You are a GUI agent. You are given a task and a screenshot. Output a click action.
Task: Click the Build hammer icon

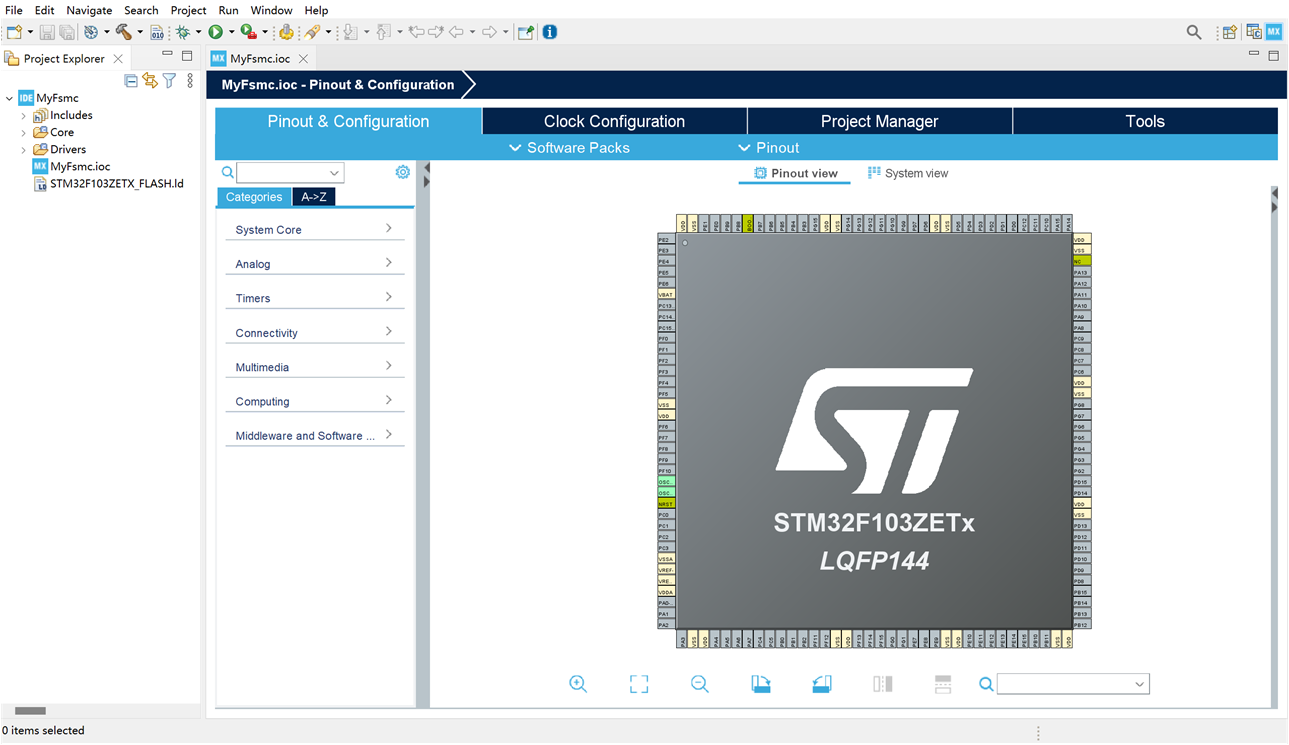(123, 32)
